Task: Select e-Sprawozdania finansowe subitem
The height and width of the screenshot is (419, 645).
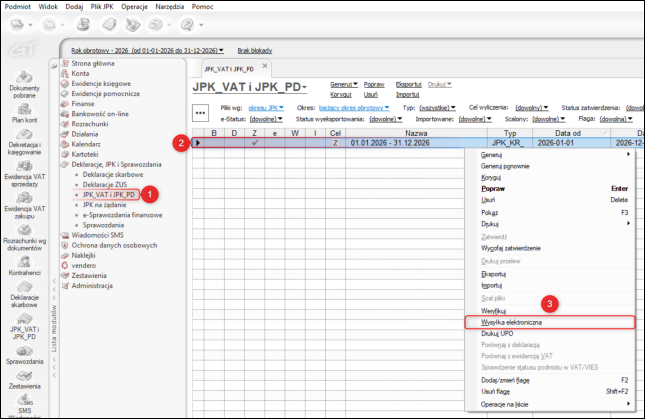Action: (122, 215)
